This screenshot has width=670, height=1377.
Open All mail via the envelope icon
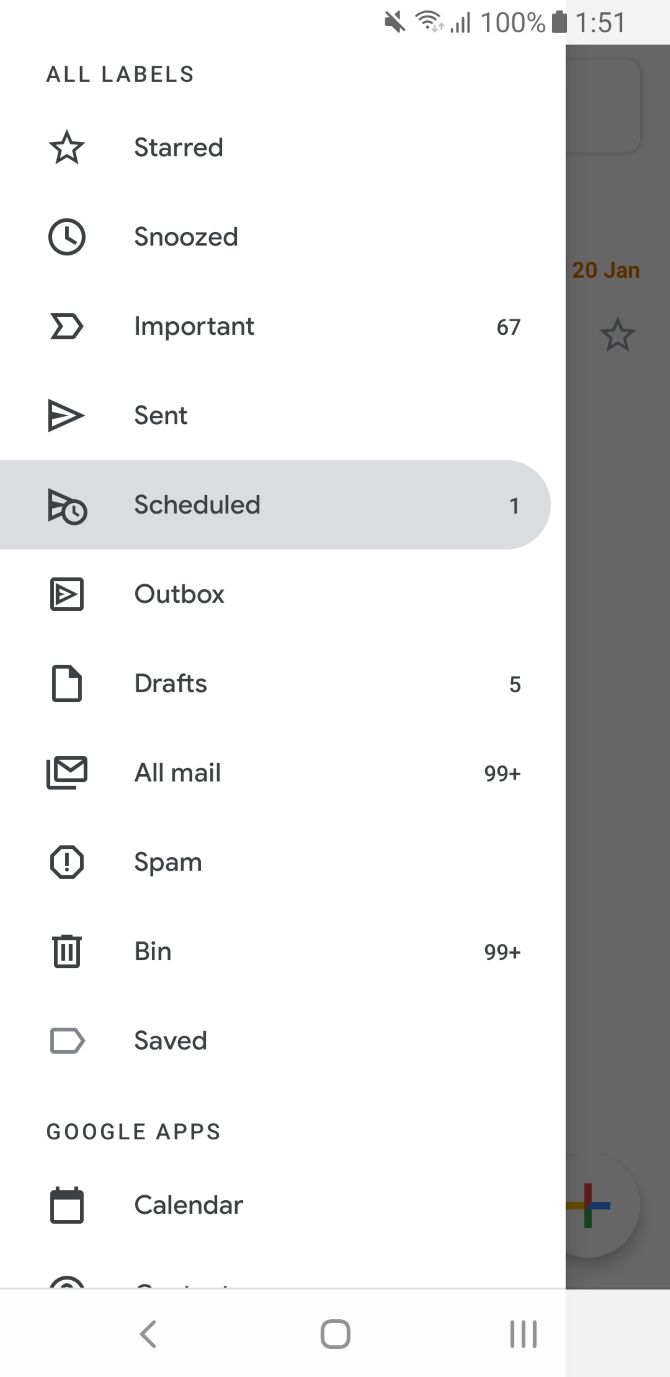(66, 772)
